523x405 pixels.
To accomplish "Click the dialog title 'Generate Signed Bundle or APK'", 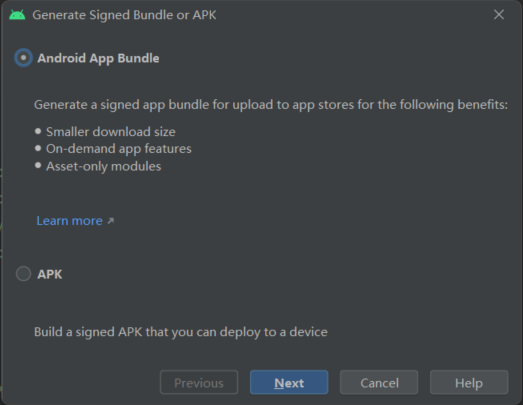I will [x=124, y=15].
